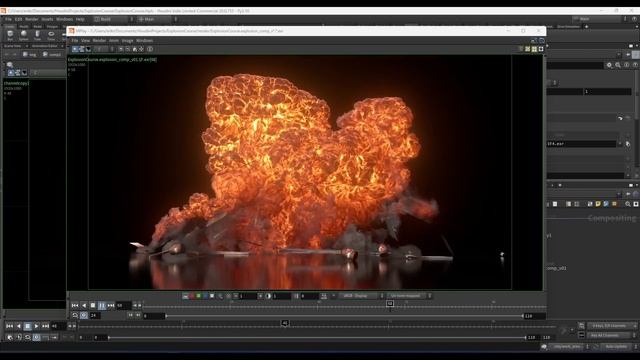Jump to last frame in MPlay
The image size is (640, 360).
coord(111,305)
